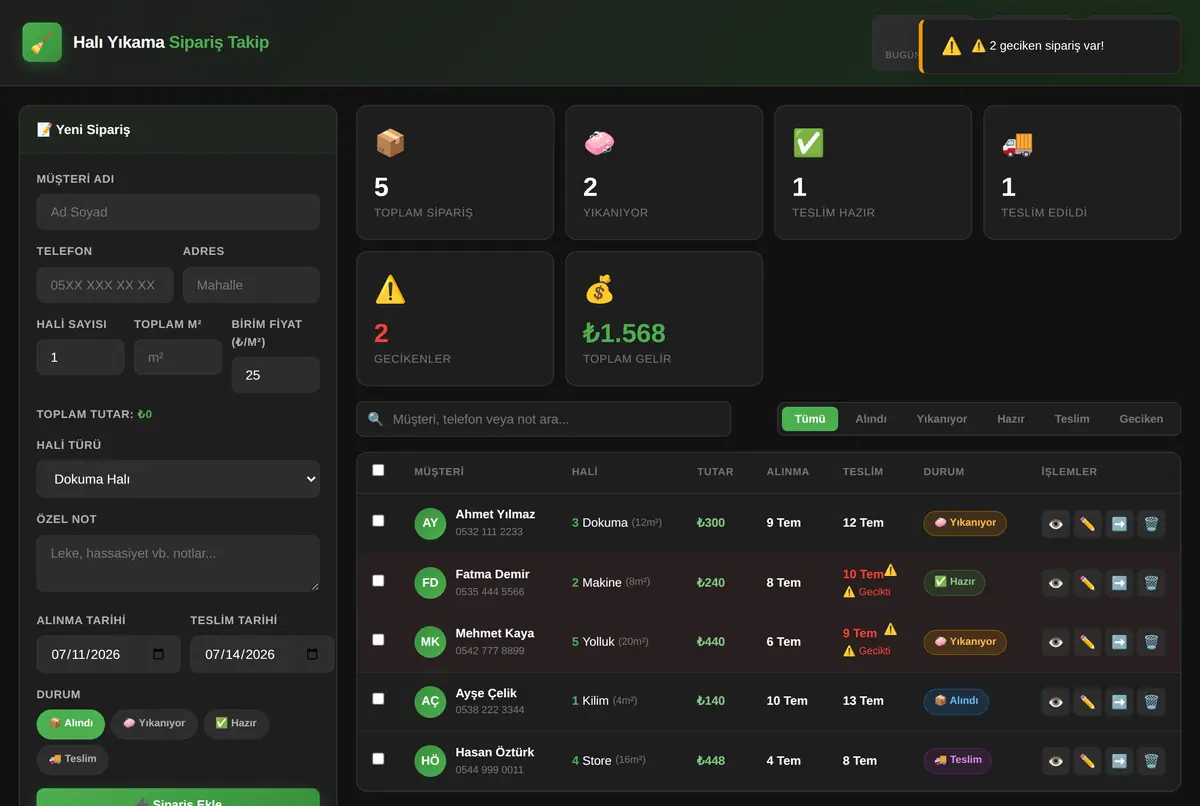1200x806 pixels.
Task: Open calendar picker for Alınma Tarihi
Action: click(x=159, y=654)
